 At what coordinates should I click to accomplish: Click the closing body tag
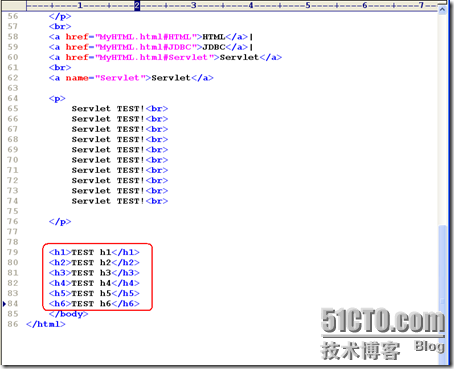click(x=68, y=314)
